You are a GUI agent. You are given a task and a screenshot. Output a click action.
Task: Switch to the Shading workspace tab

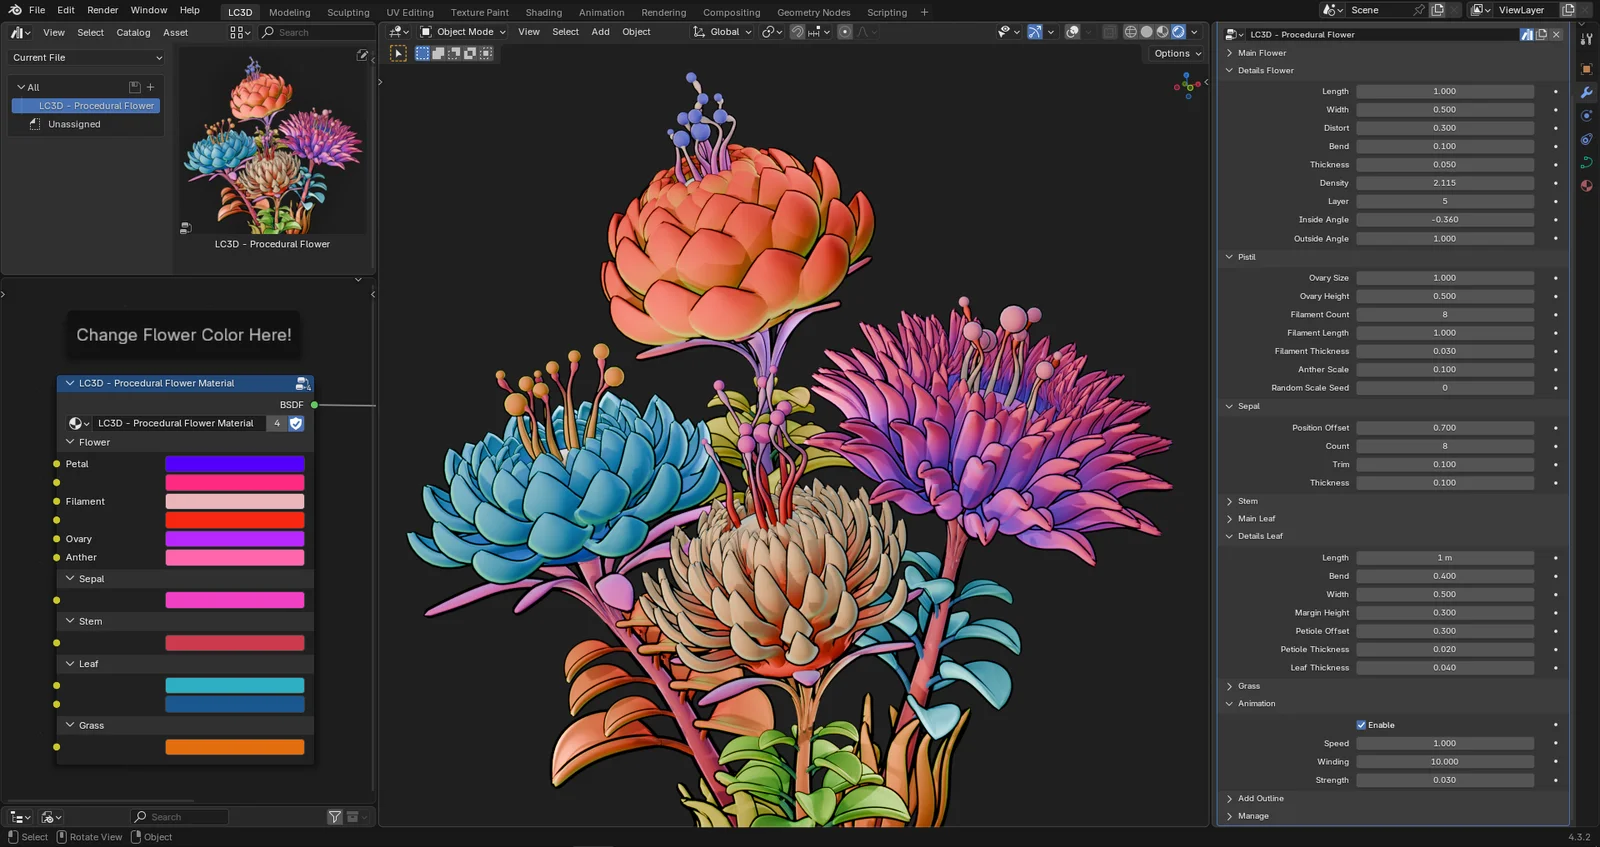(x=543, y=12)
